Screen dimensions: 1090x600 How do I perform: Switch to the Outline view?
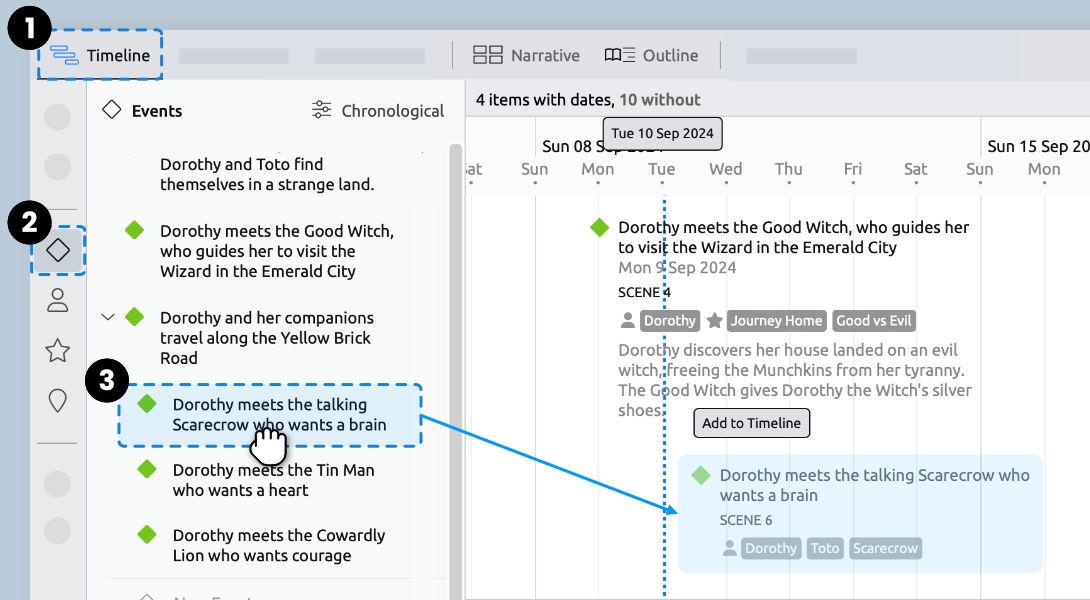click(x=651, y=55)
